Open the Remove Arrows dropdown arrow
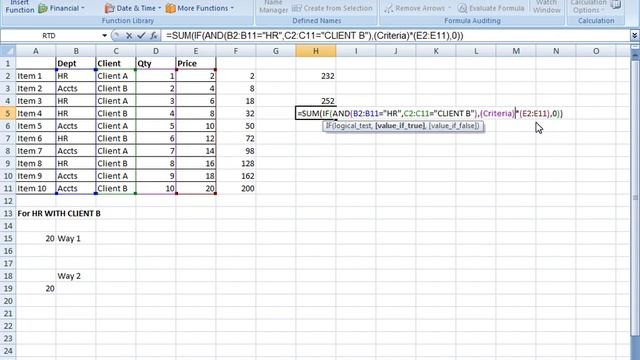The image size is (640, 360). (449, 8)
